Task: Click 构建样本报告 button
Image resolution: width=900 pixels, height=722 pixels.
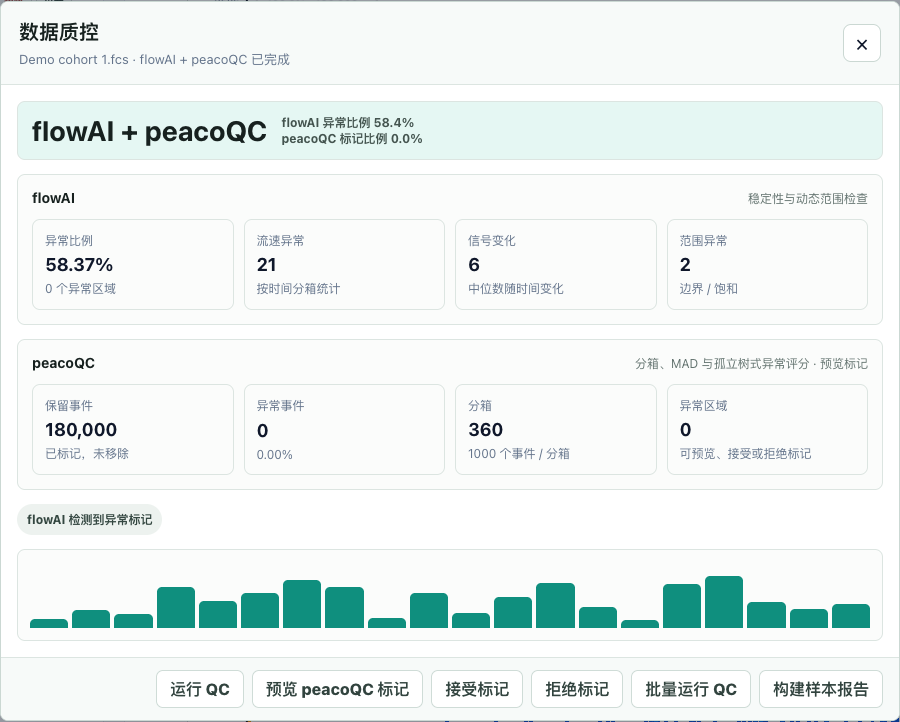Action: tap(821, 689)
